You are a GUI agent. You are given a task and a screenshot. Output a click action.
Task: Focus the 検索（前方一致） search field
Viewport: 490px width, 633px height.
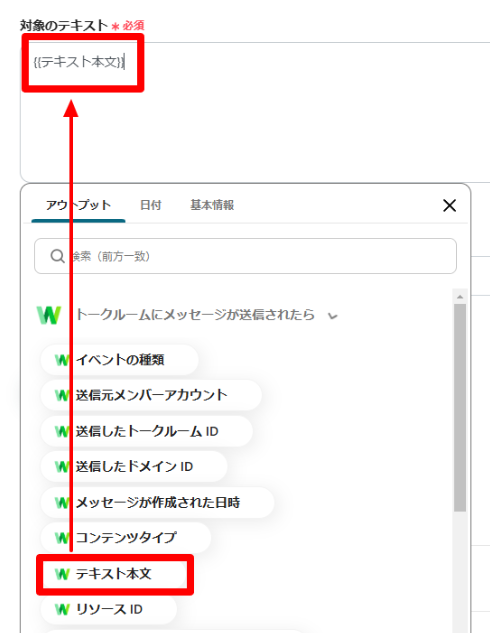pos(245,256)
